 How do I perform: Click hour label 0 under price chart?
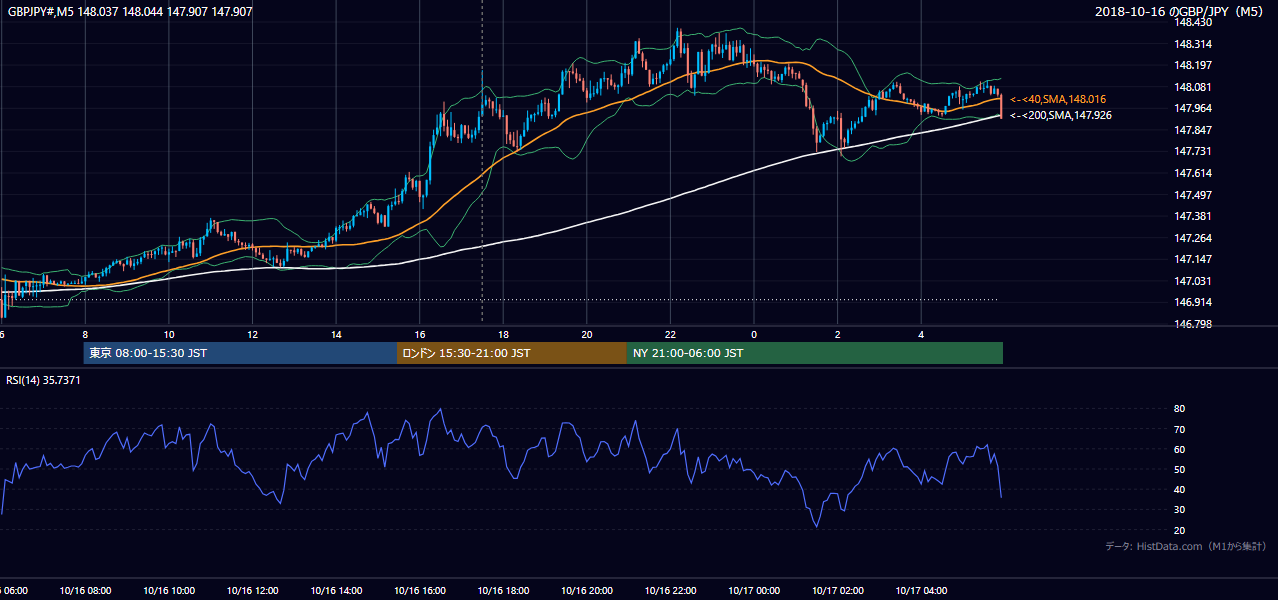coord(754,334)
